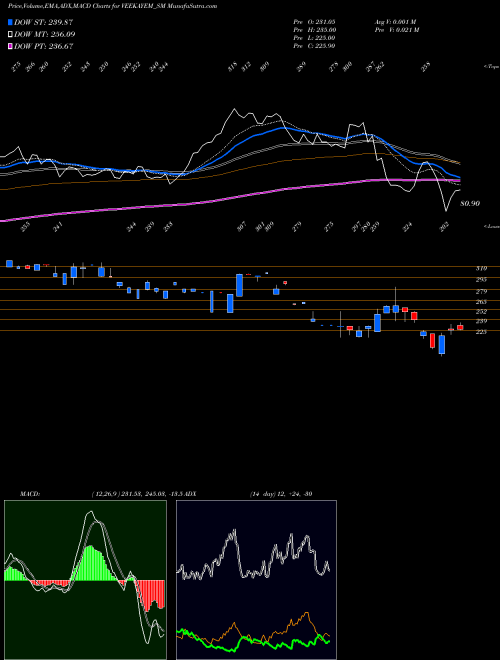Click the price value label ending in 0.90 near the EMA lines
This screenshot has height=660, width=500.
470,204
